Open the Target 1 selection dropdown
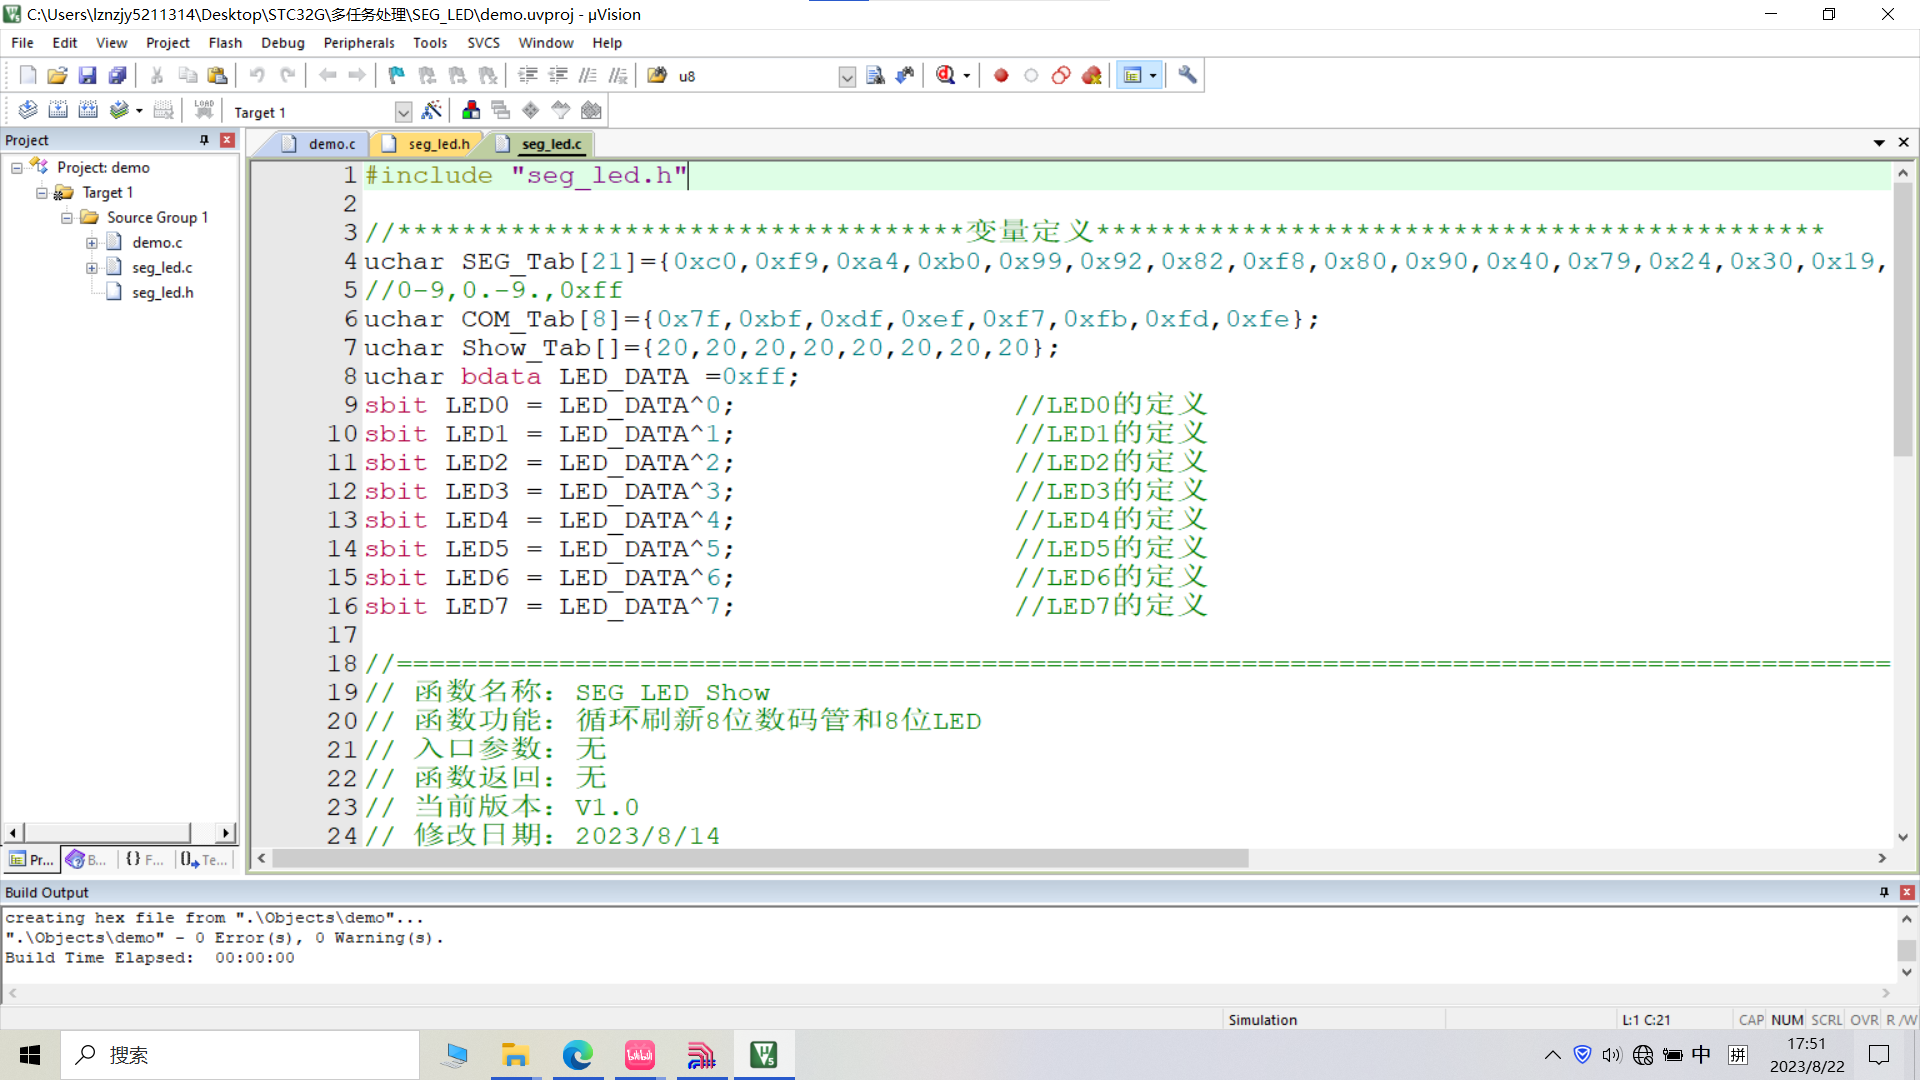Image resolution: width=1920 pixels, height=1080 pixels. [x=403, y=112]
